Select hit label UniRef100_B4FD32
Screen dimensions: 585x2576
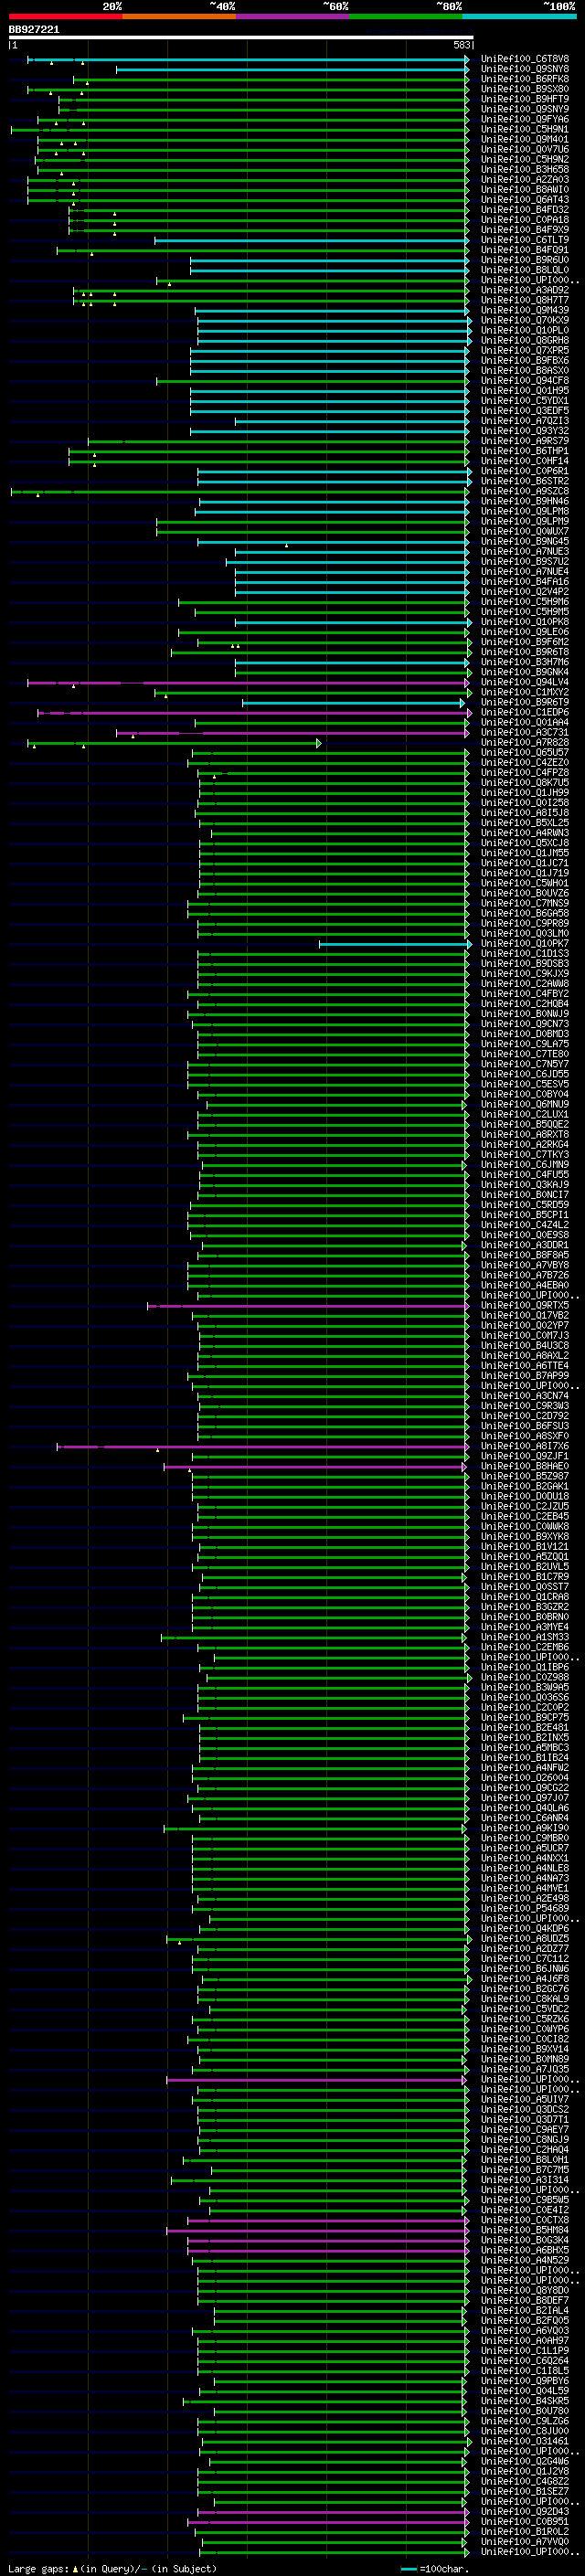pos(525,210)
